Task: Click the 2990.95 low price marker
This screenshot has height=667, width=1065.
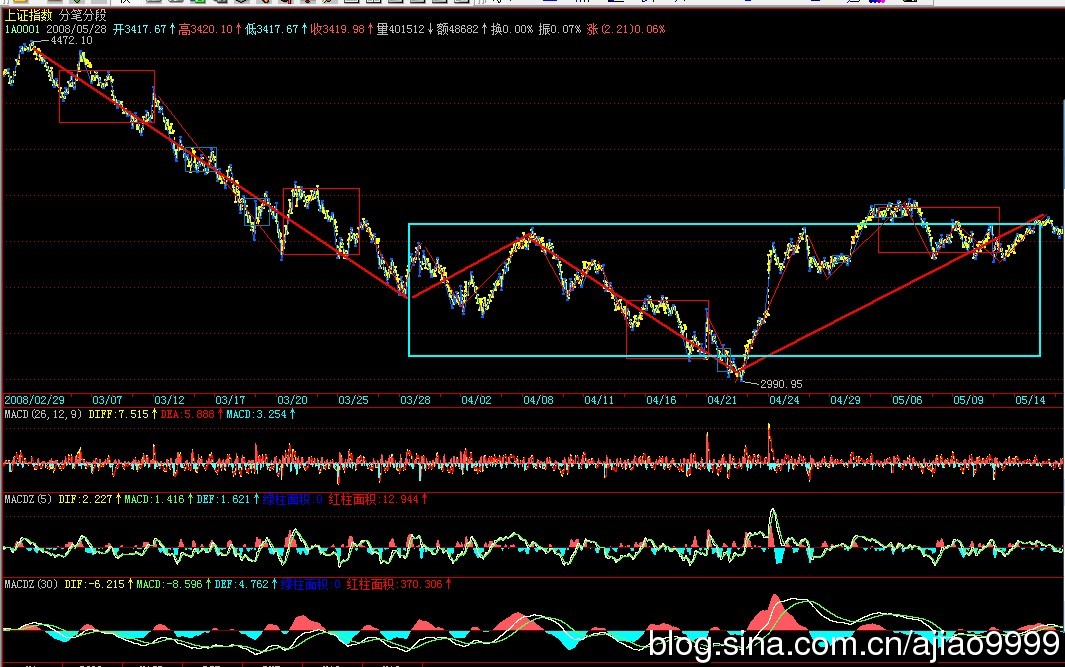Action: (x=781, y=384)
